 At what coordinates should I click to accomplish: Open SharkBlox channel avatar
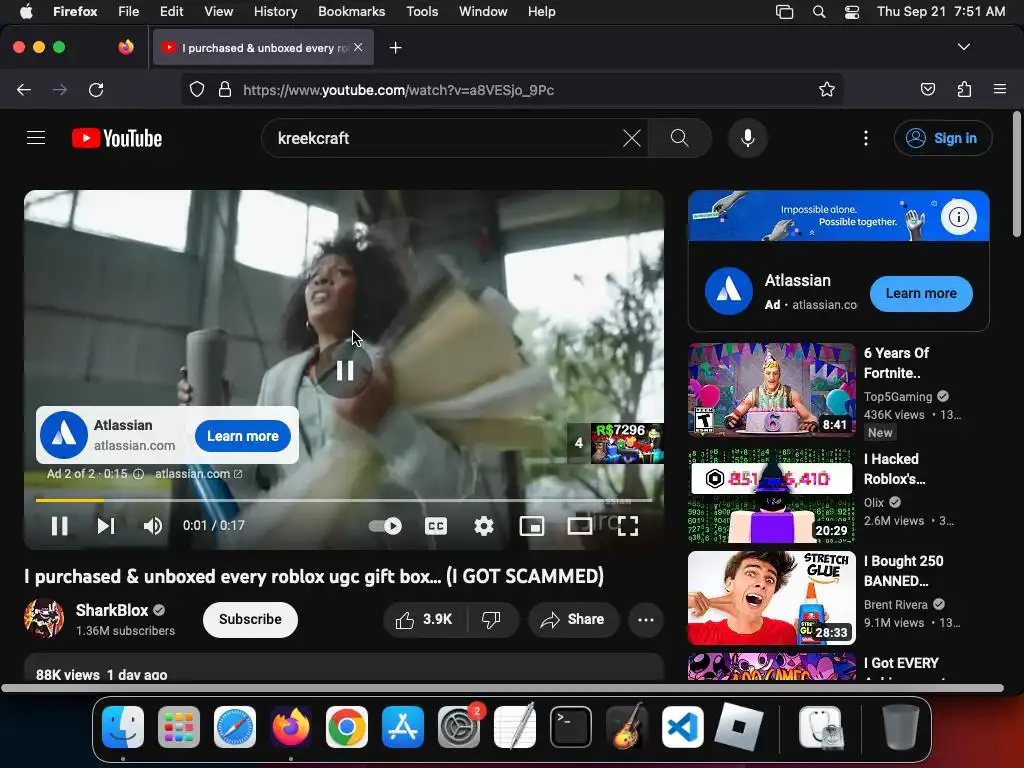pos(44,618)
